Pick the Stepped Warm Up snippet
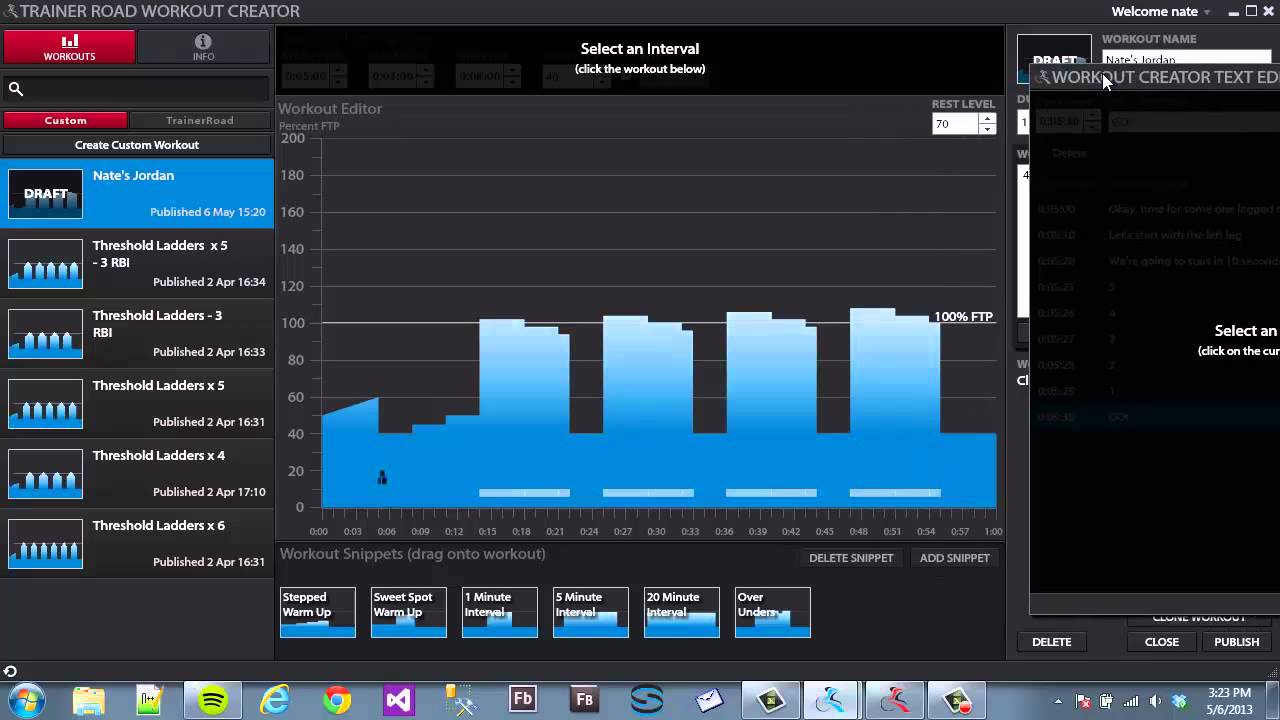 [x=318, y=612]
